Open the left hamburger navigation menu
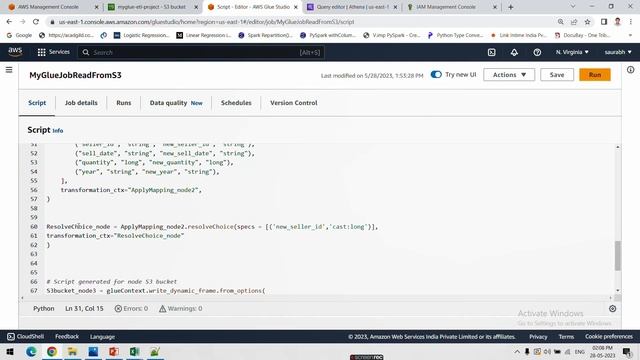 click(9, 70)
